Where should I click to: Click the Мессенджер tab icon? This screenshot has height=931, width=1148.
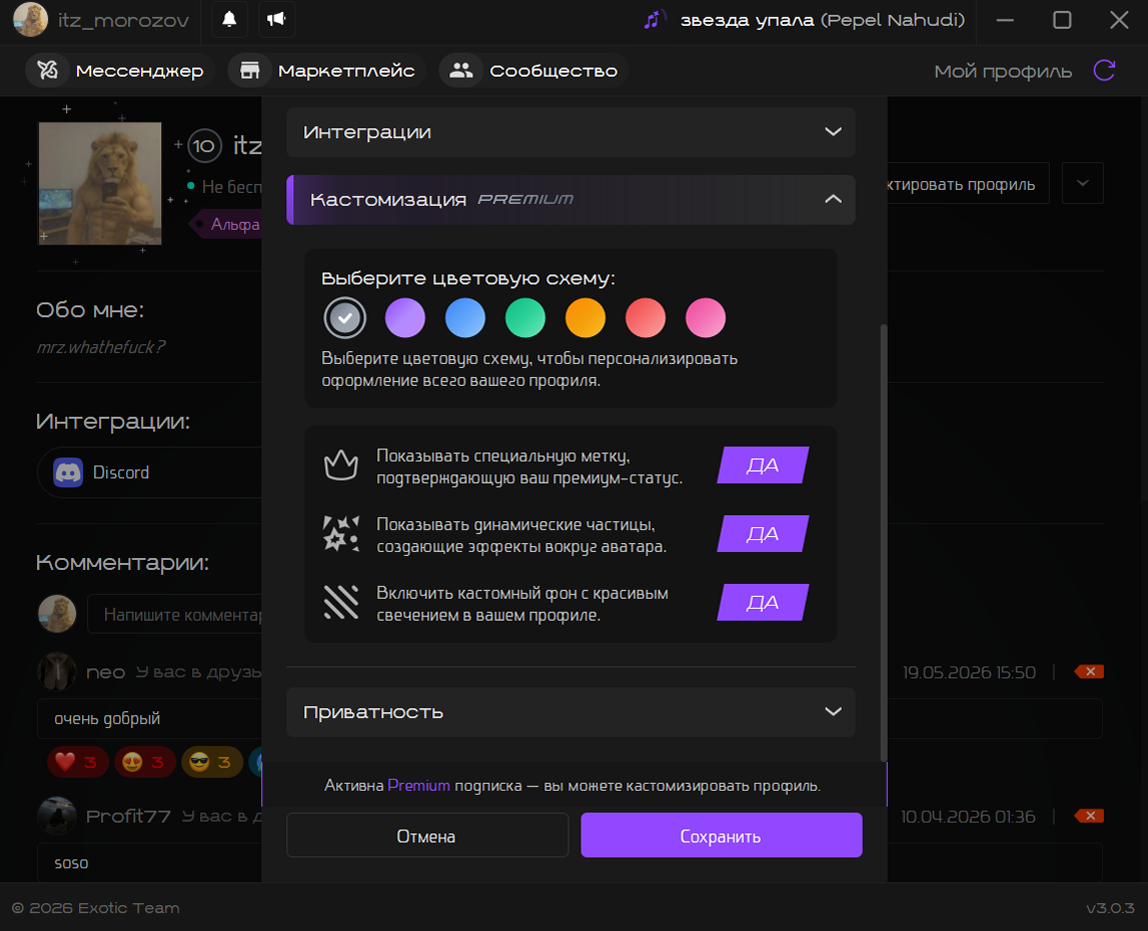tap(48, 70)
